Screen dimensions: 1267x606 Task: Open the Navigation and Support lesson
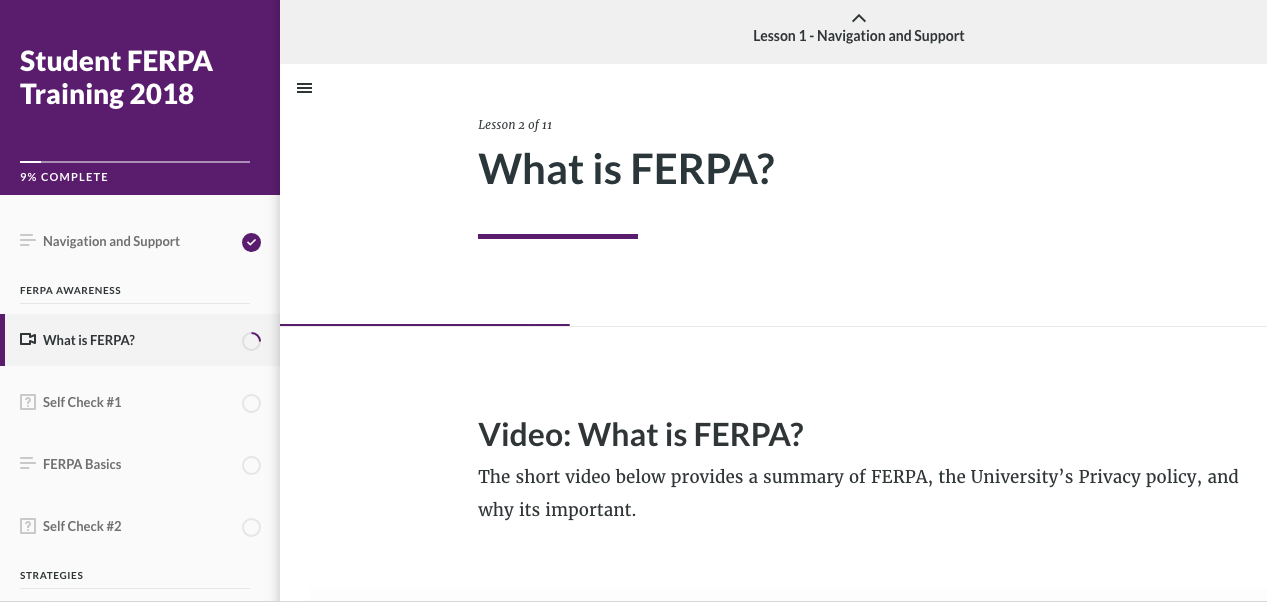pyautogui.click(x=140, y=241)
